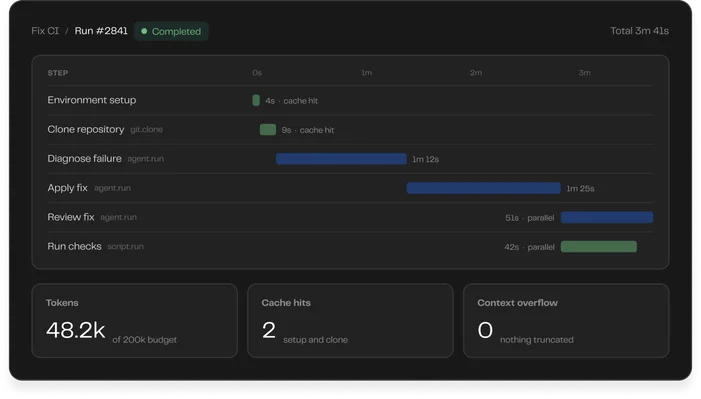Click the Total 3m 41s duration
The height and width of the screenshot is (399, 701).
[x=639, y=31]
